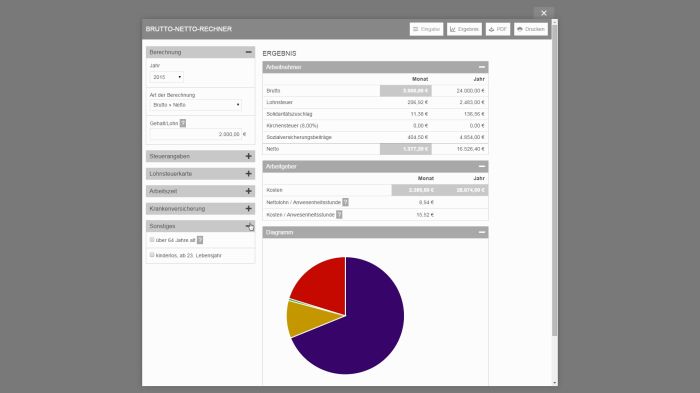Expand the Steuerangaben section plus icon

(249, 156)
